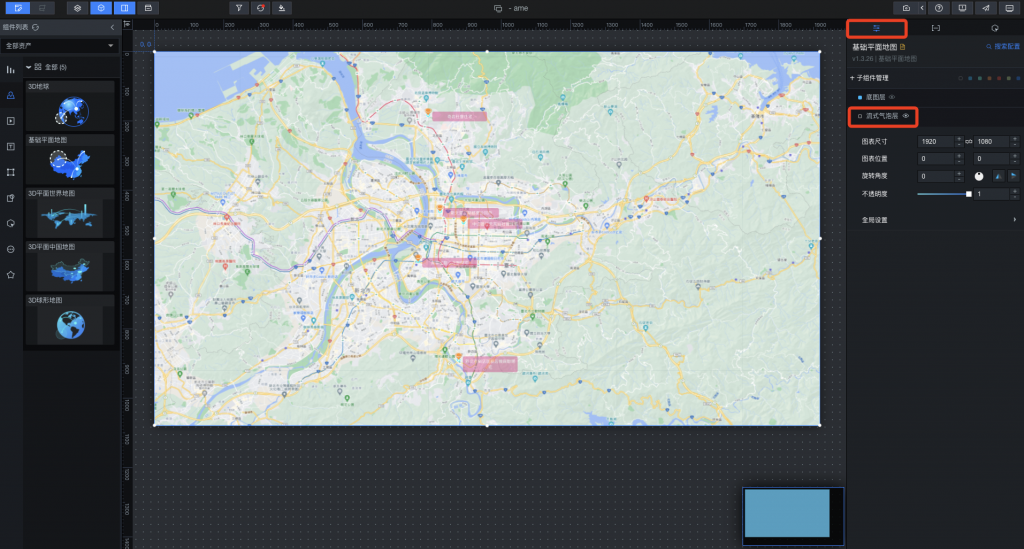1024x549 pixels.
Task: Select the frame nodes category icon
Action: click(10, 172)
